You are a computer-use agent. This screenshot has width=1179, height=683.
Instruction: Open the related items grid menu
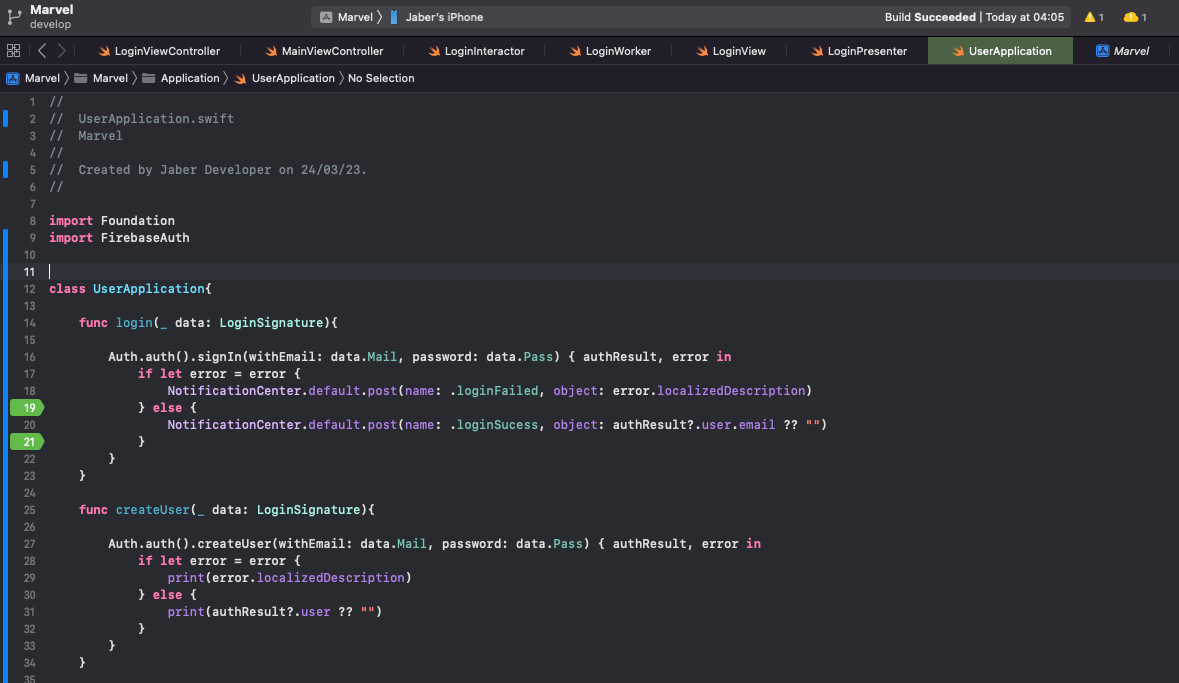[13, 51]
